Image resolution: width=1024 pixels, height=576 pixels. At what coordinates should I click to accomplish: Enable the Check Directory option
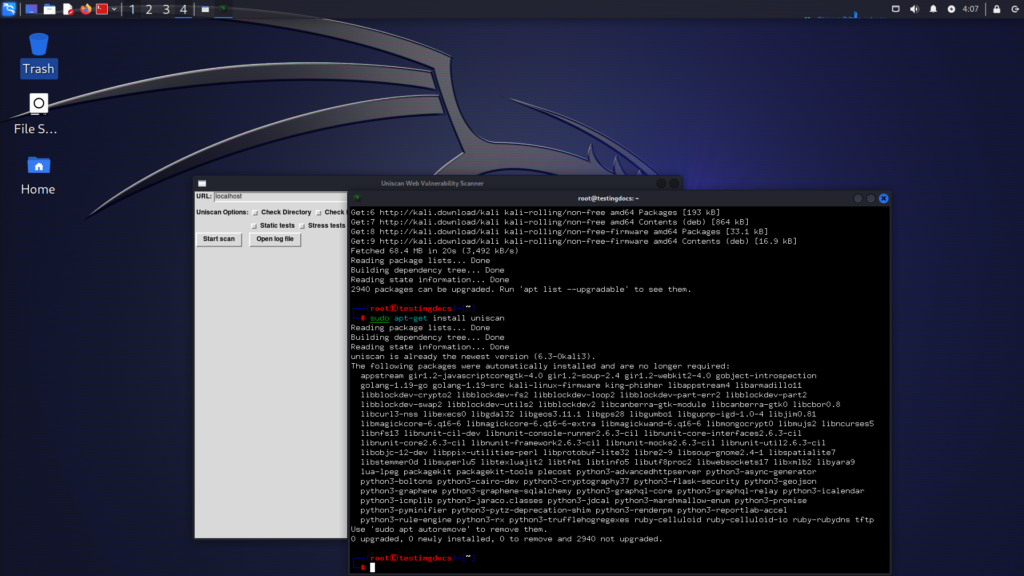255,212
